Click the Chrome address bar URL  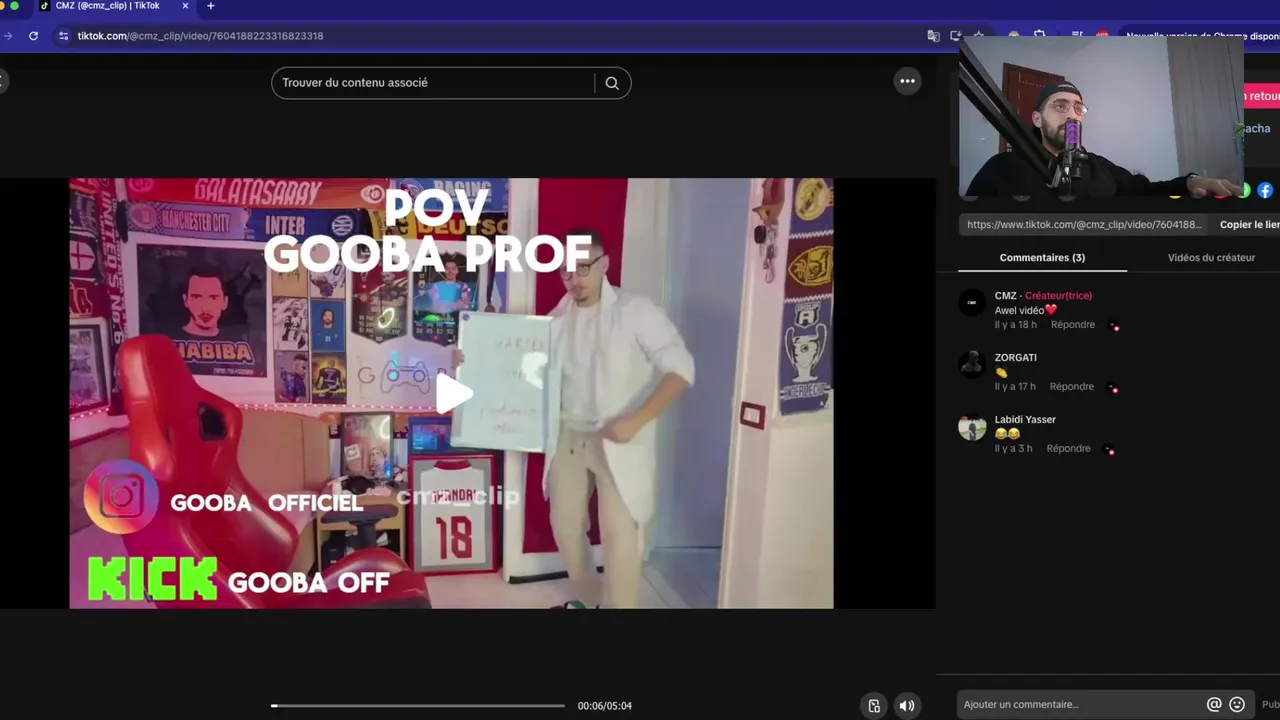pos(200,36)
